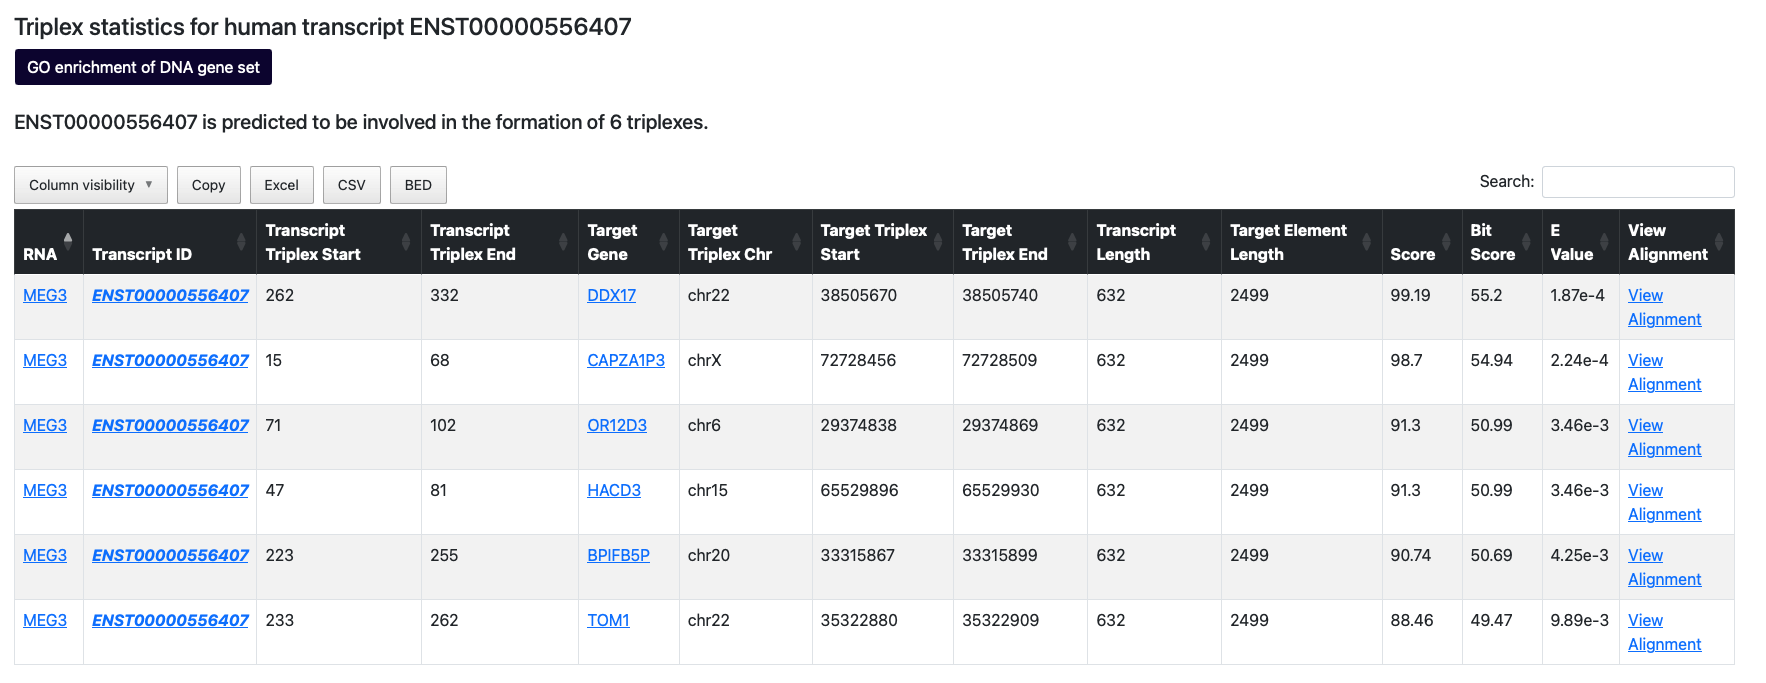
Task: Sort by RNA column sort arrows
Action: 68,241
